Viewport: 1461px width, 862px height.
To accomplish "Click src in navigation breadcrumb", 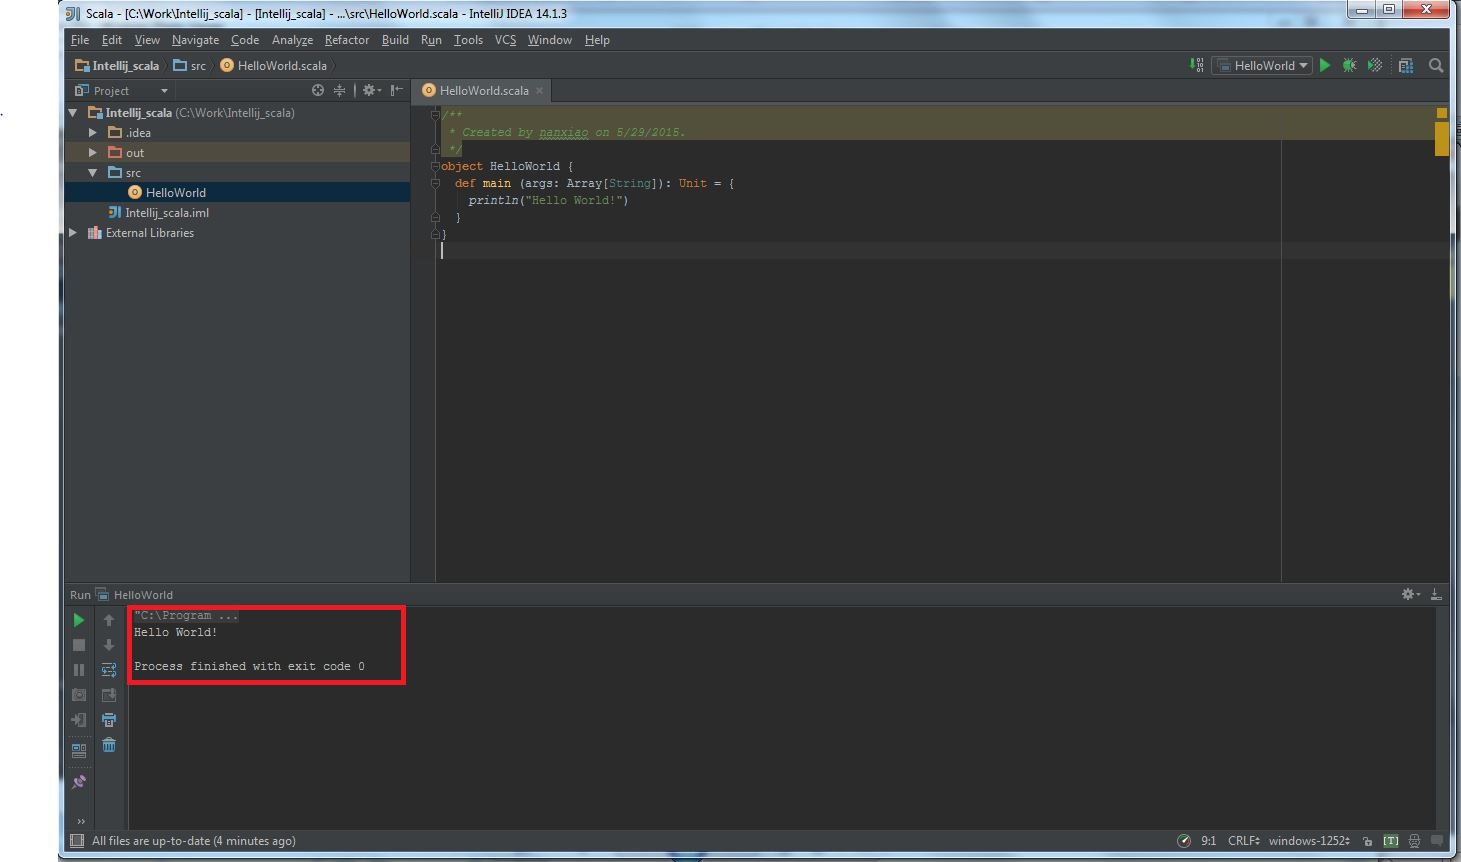I will pyautogui.click(x=189, y=65).
